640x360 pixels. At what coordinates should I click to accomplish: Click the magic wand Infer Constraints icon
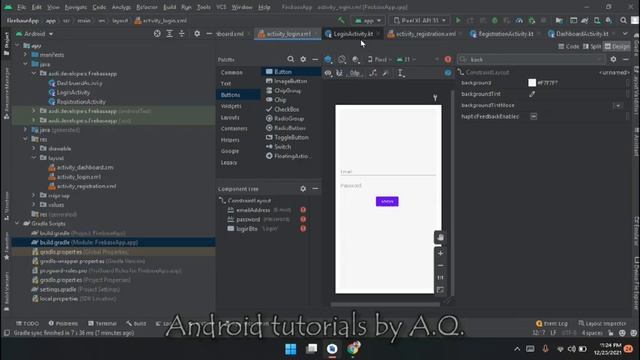pos(385,73)
